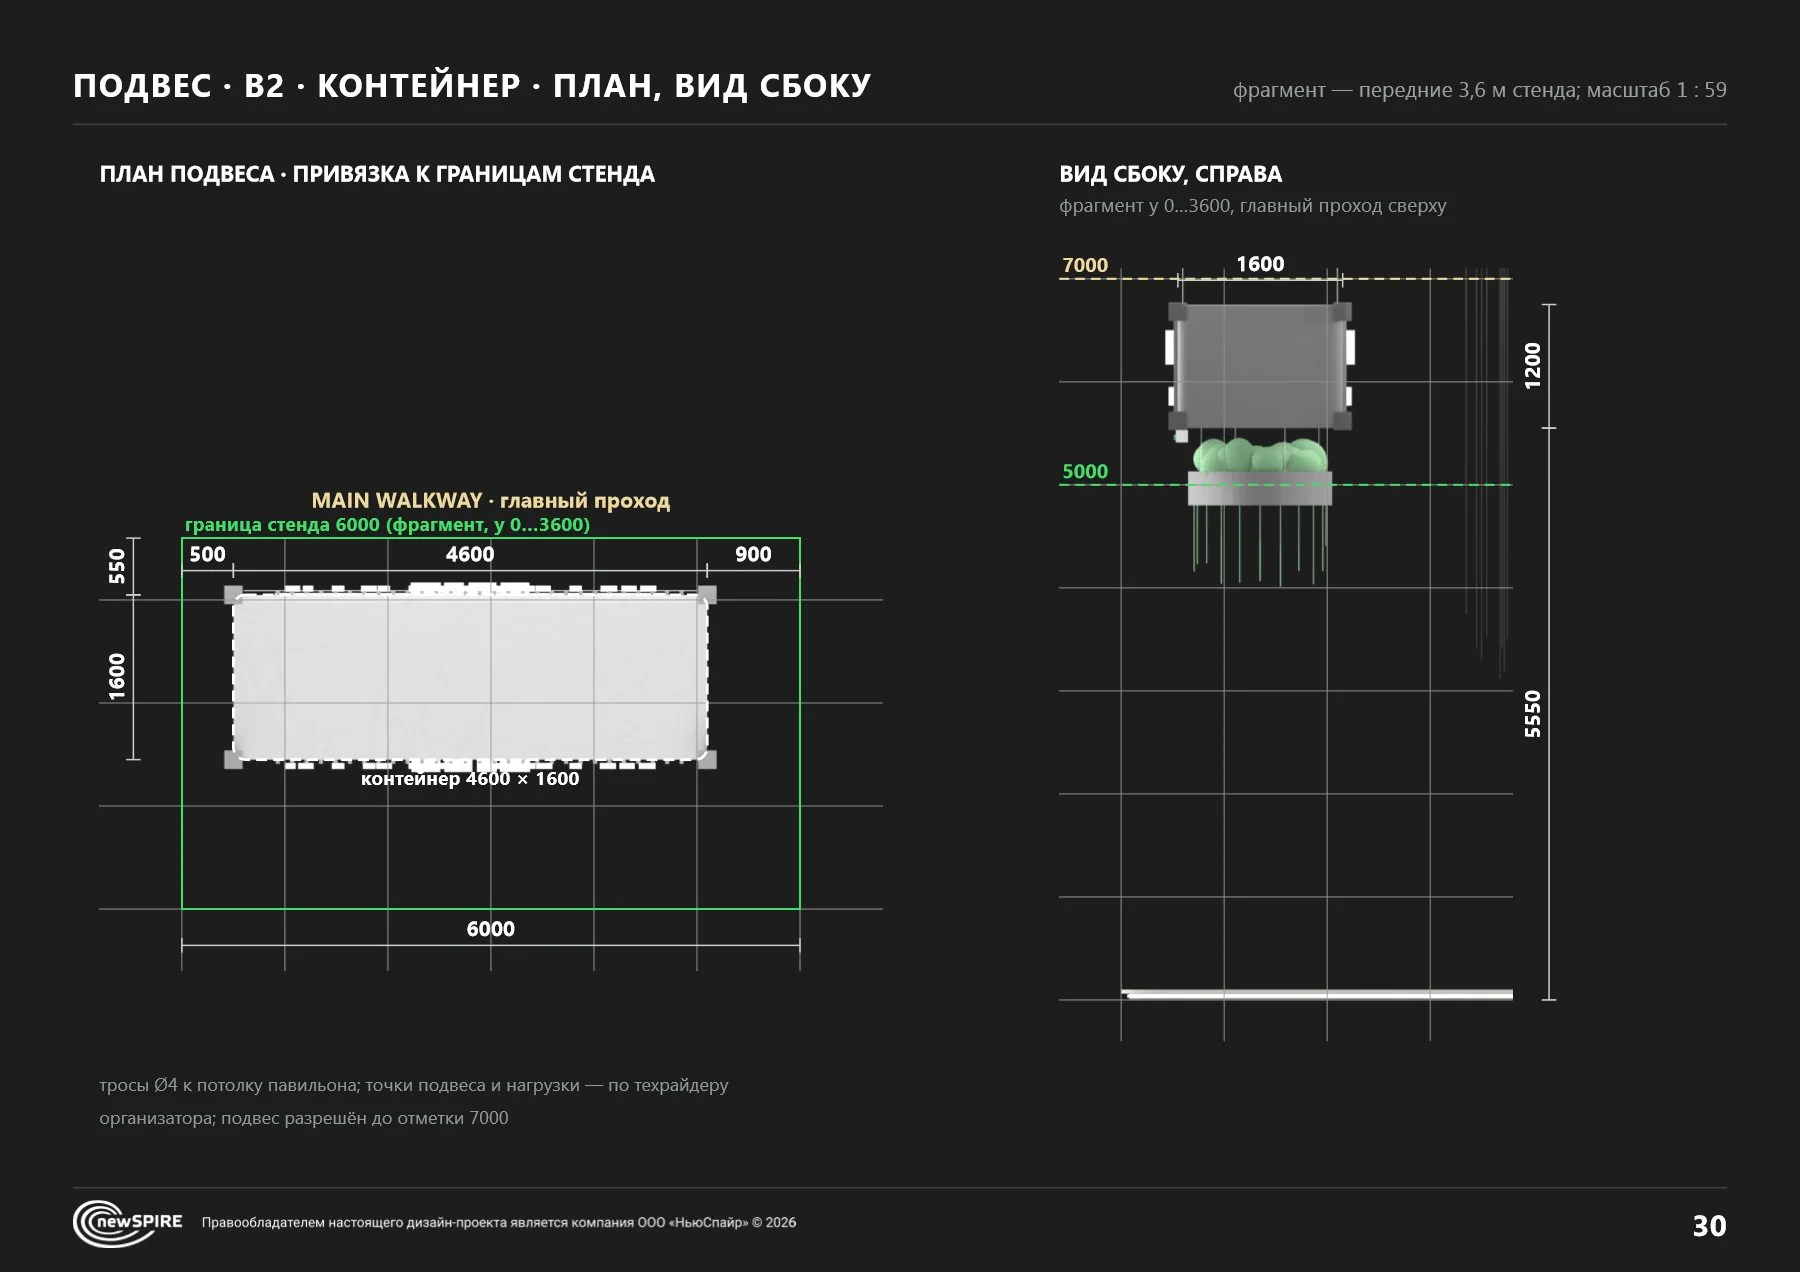The image size is (1800, 1272).
Task: Click the white container shape in the plan
Action: point(470,677)
